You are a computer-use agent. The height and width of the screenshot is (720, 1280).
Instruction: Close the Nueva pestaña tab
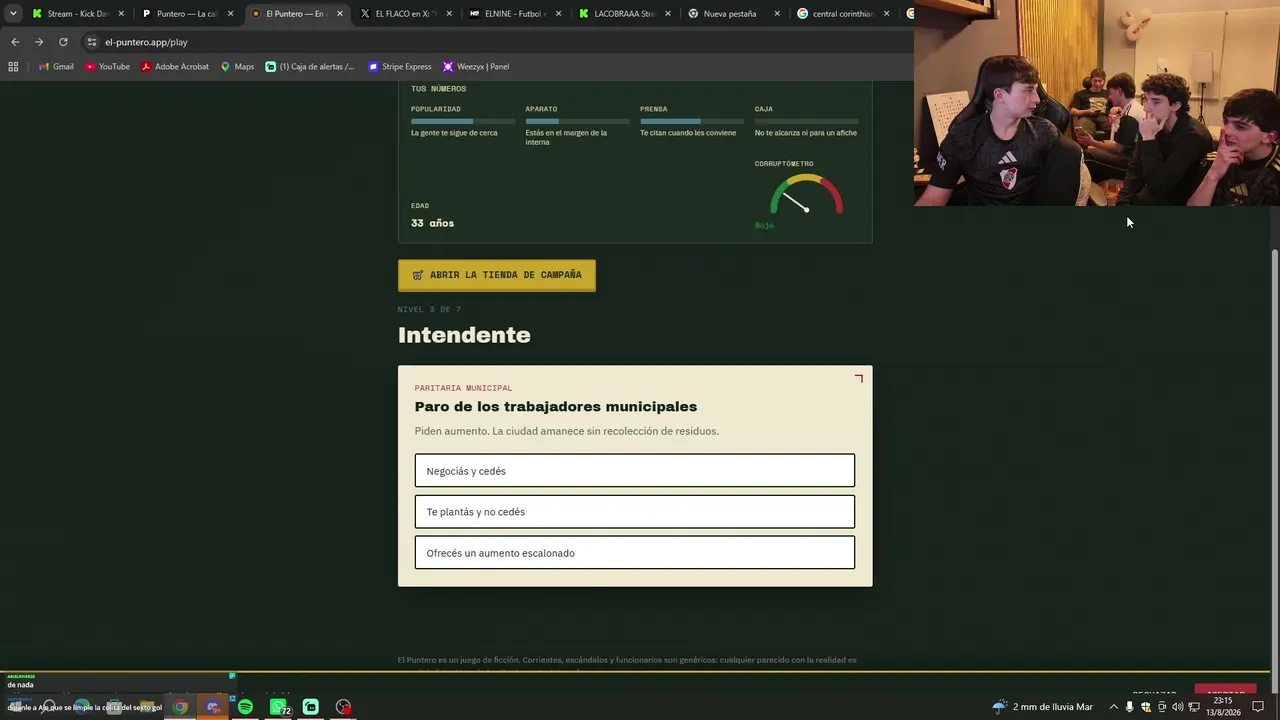(x=777, y=14)
